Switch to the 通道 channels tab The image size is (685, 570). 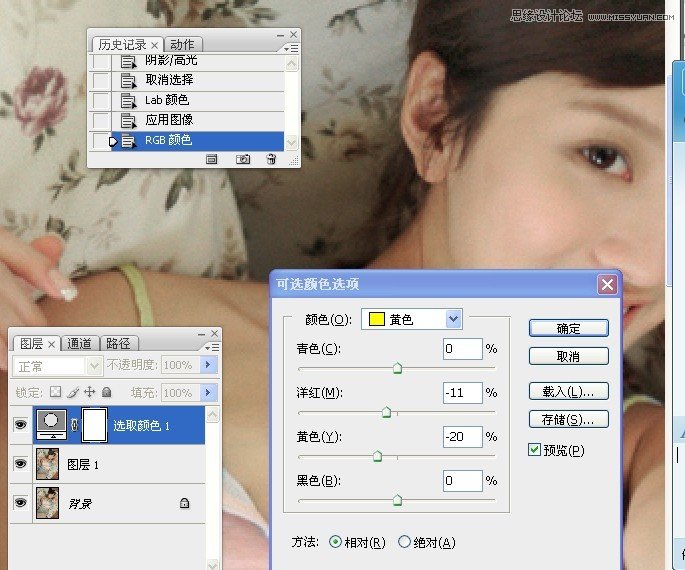click(79, 343)
